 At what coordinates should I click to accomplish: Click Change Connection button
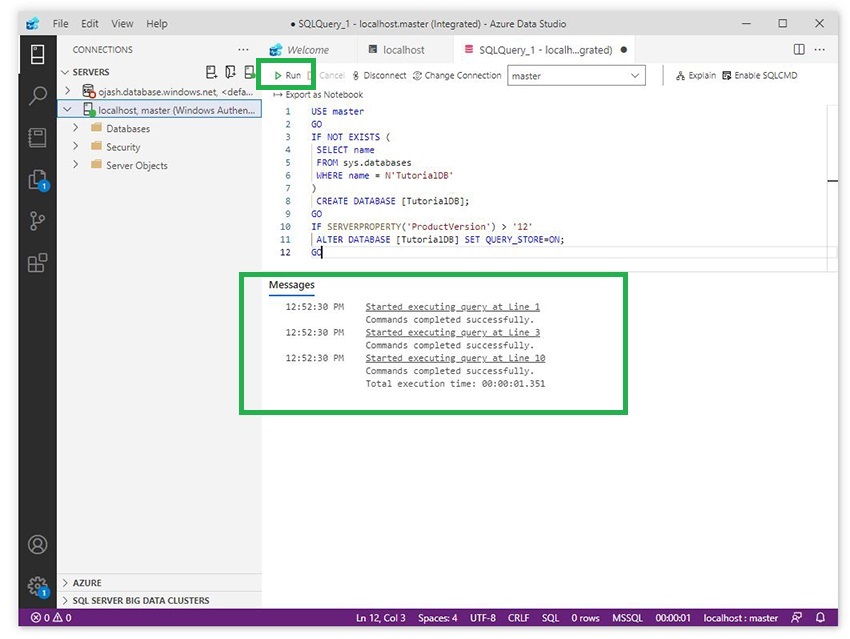[x=457, y=75]
